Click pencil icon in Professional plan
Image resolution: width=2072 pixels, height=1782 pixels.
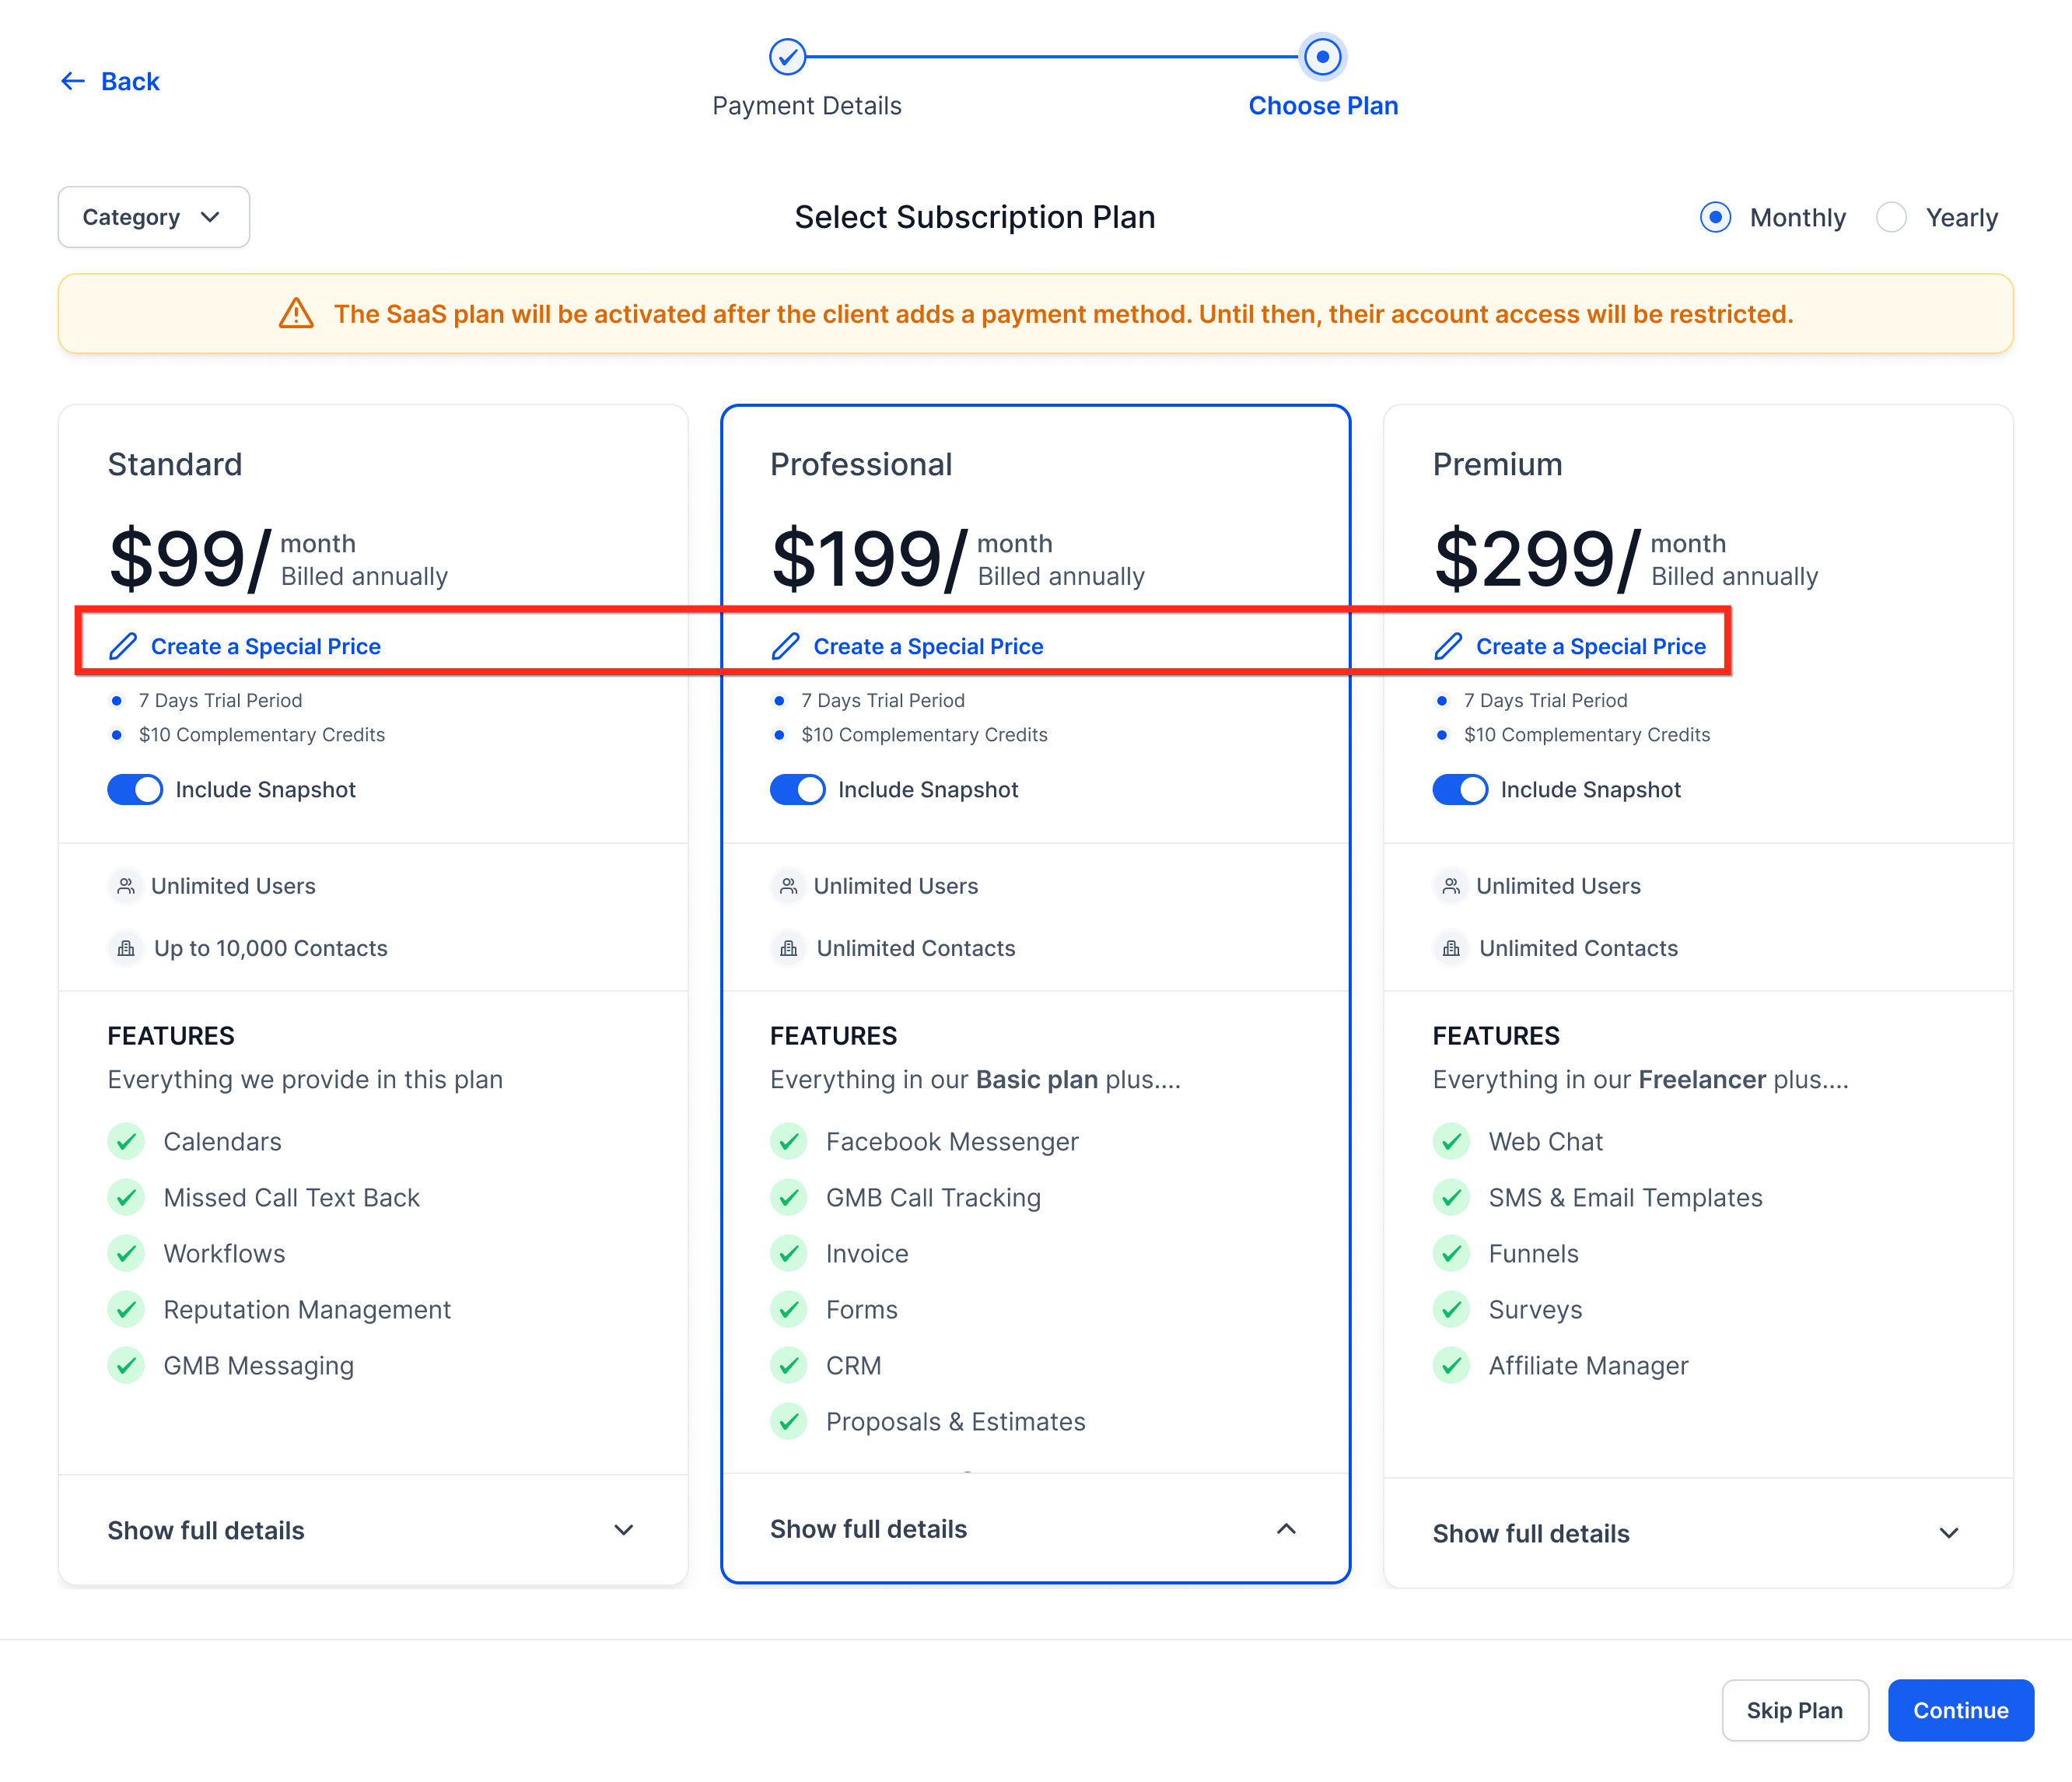coord(786,647)
